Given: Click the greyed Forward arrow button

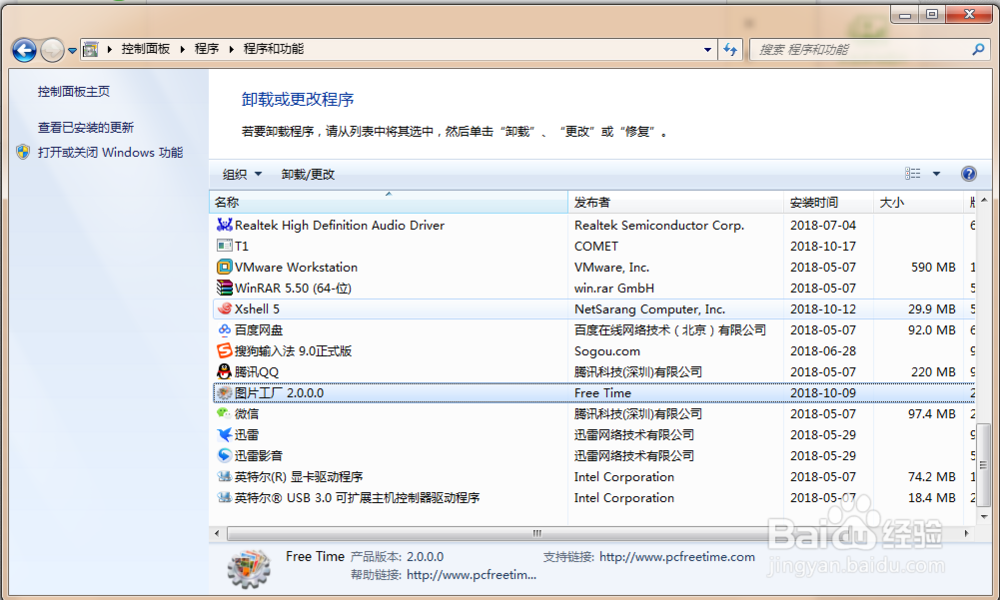Looking at the screenshot, I should click(x=52, y=50).
